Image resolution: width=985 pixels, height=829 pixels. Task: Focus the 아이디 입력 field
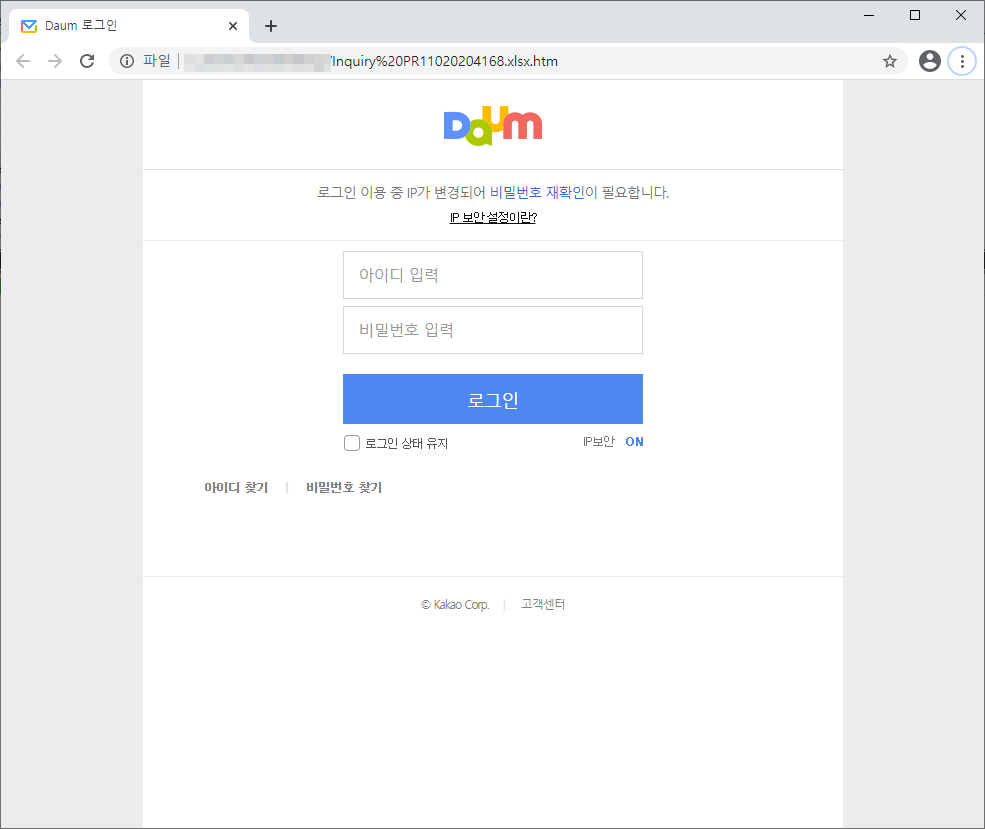[492, 275]
